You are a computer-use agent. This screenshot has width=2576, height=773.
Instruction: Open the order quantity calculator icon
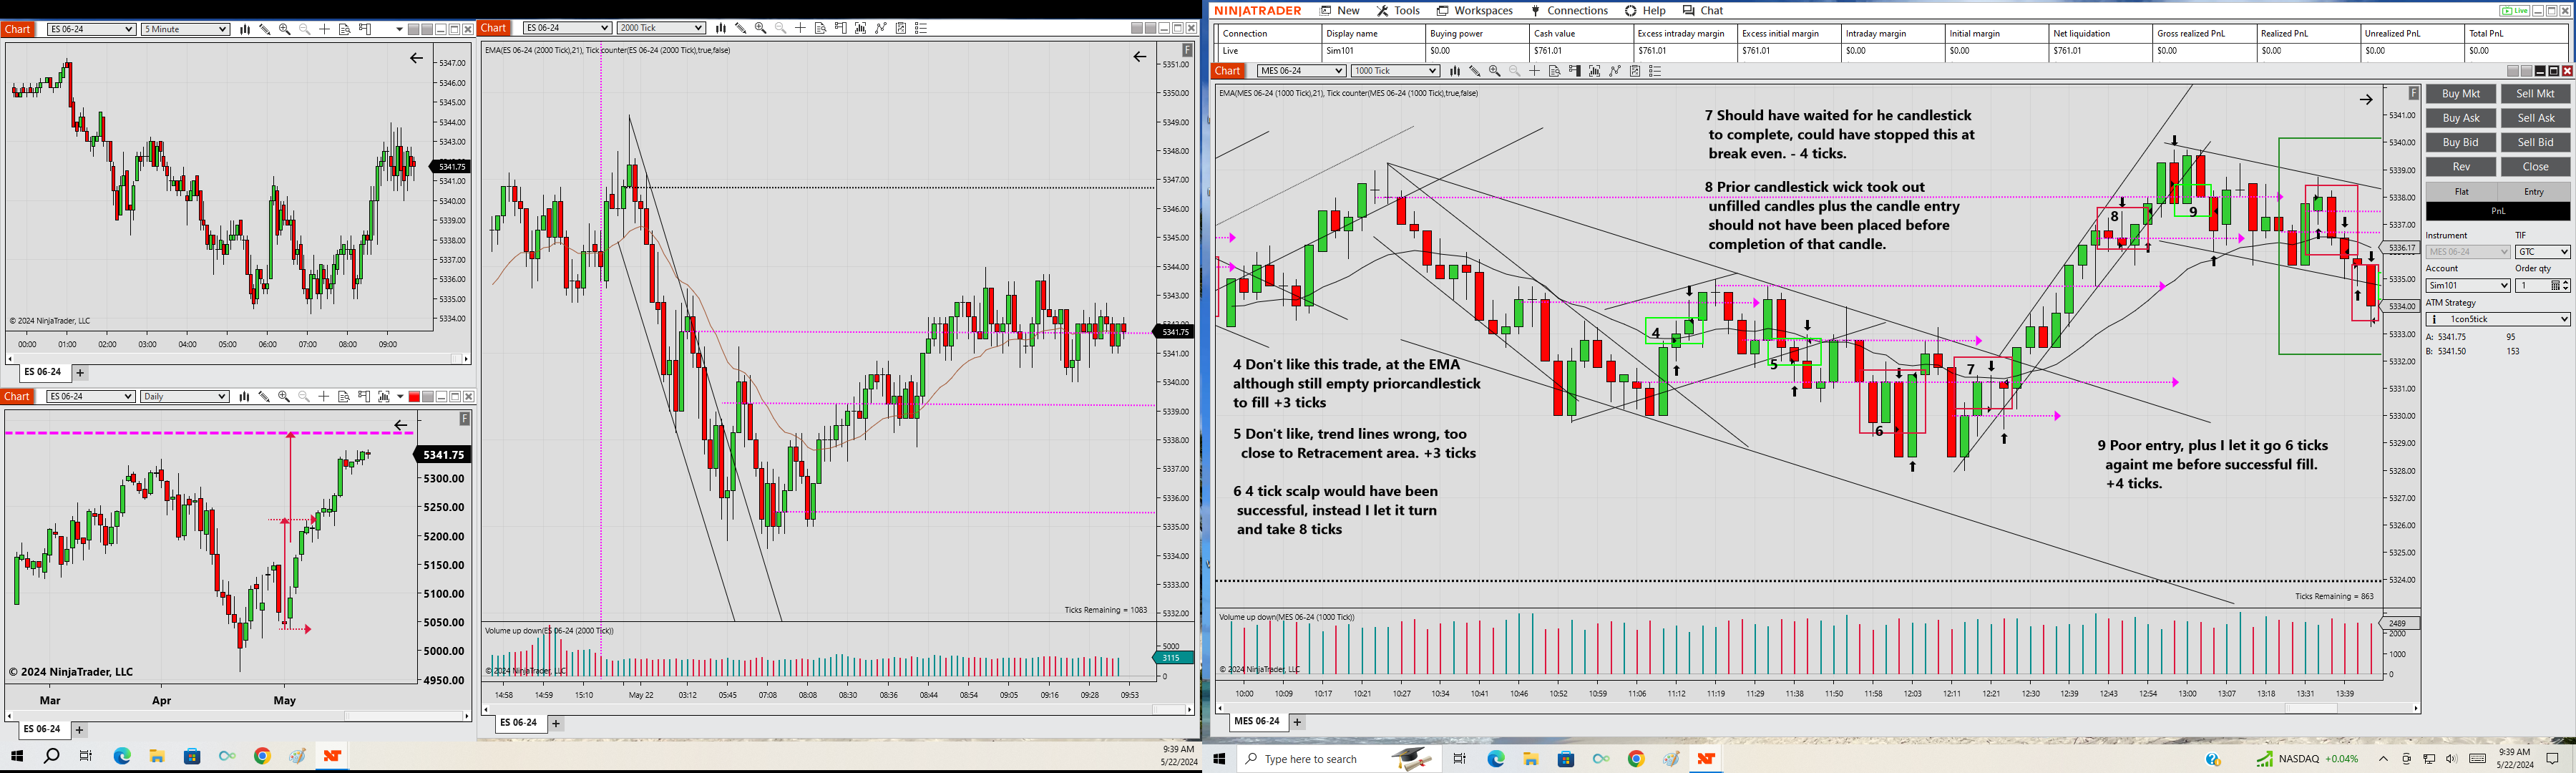click(2556, 286)
